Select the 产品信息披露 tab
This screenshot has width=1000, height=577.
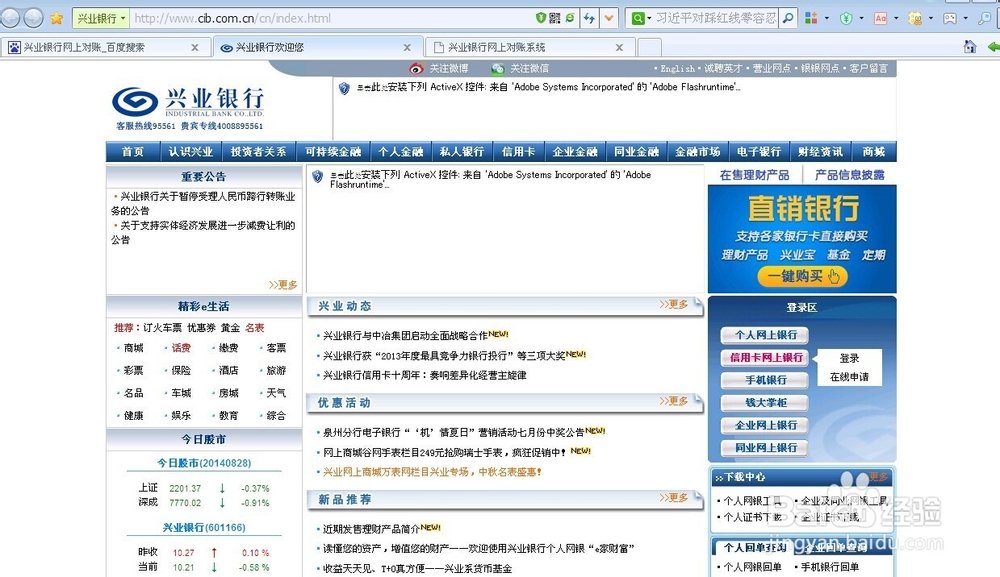coord(849,175)
